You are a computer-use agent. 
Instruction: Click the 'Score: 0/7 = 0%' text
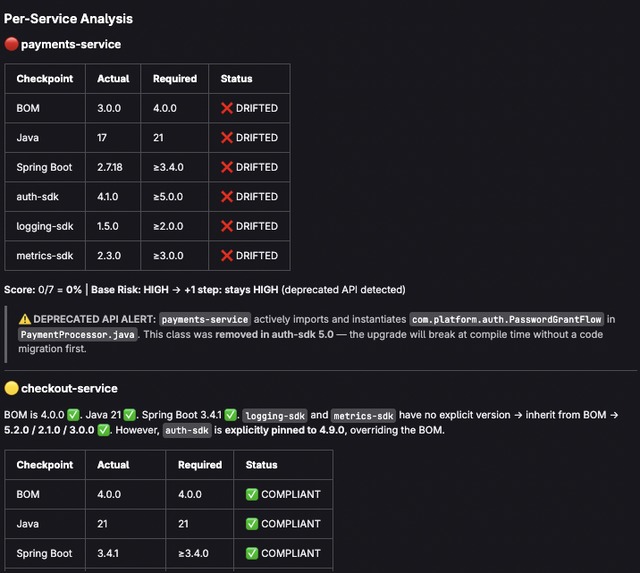[x=43, y=290]
